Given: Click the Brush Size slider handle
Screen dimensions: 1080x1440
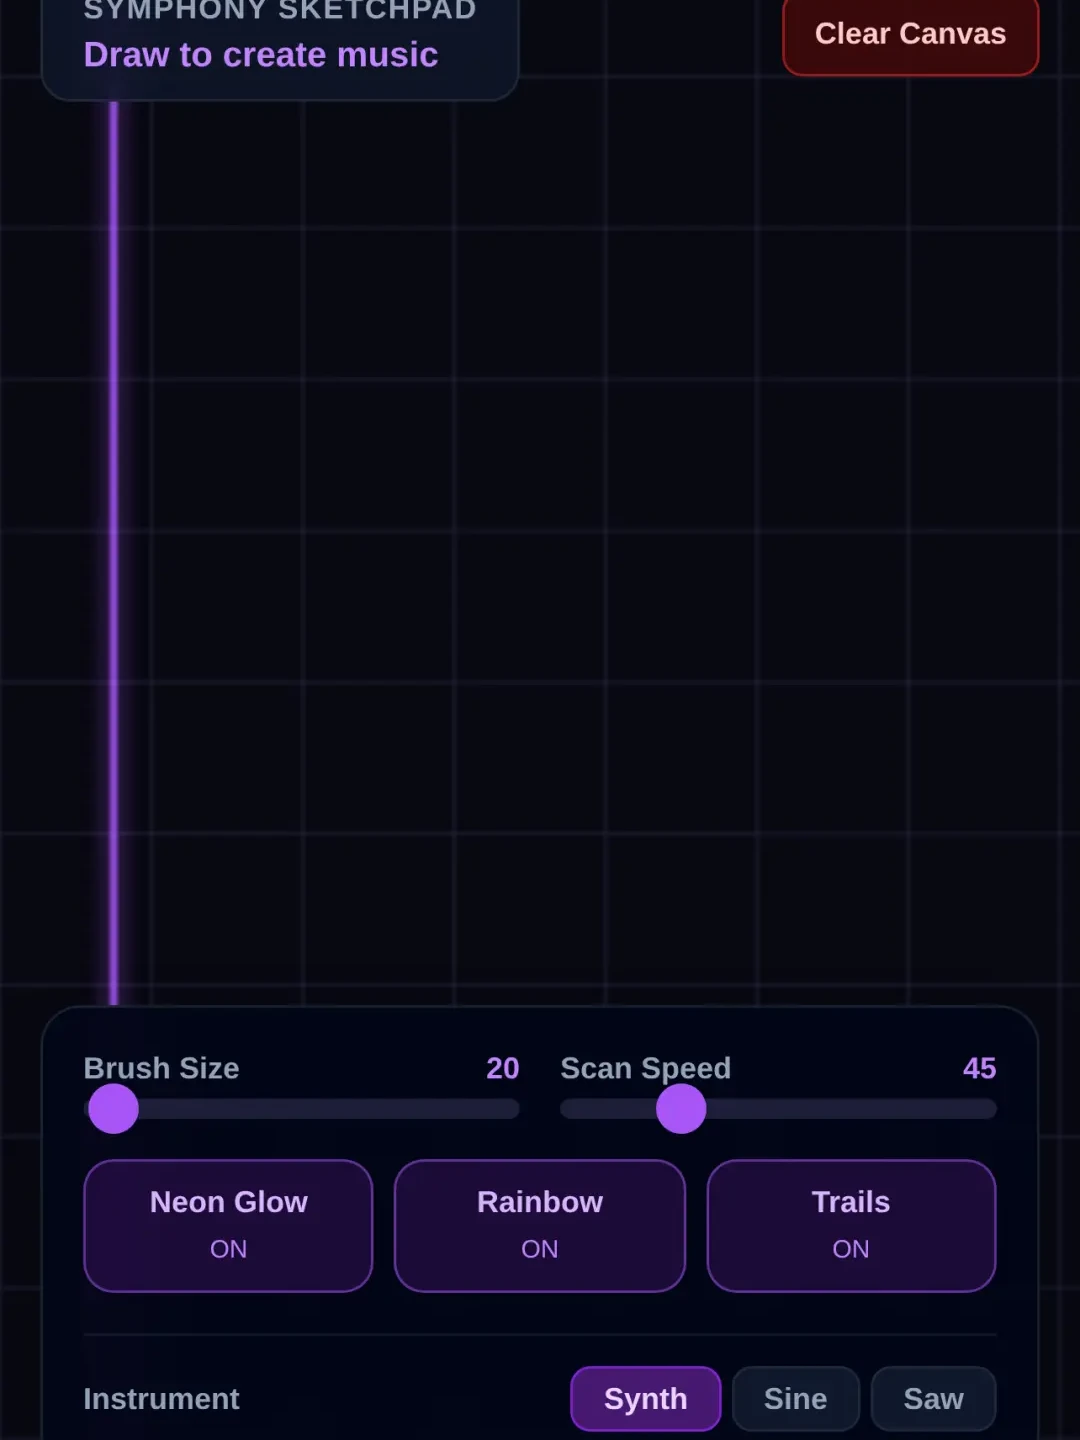Looking at the screenshot, I should (x=113, y=1108).
